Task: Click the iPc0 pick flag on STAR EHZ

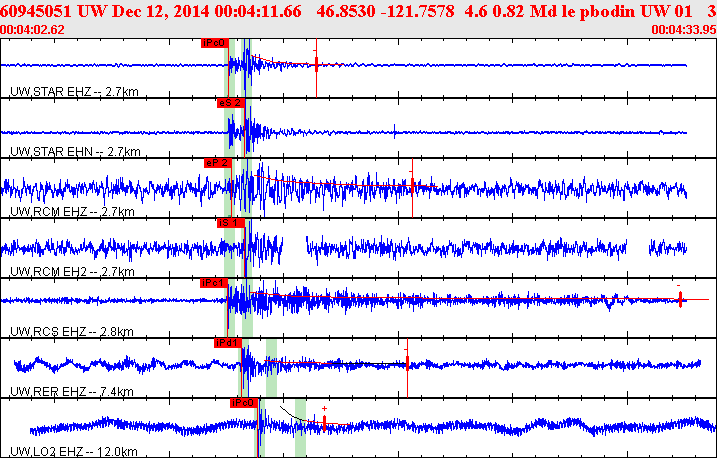Action: click(x=214, y=43)
